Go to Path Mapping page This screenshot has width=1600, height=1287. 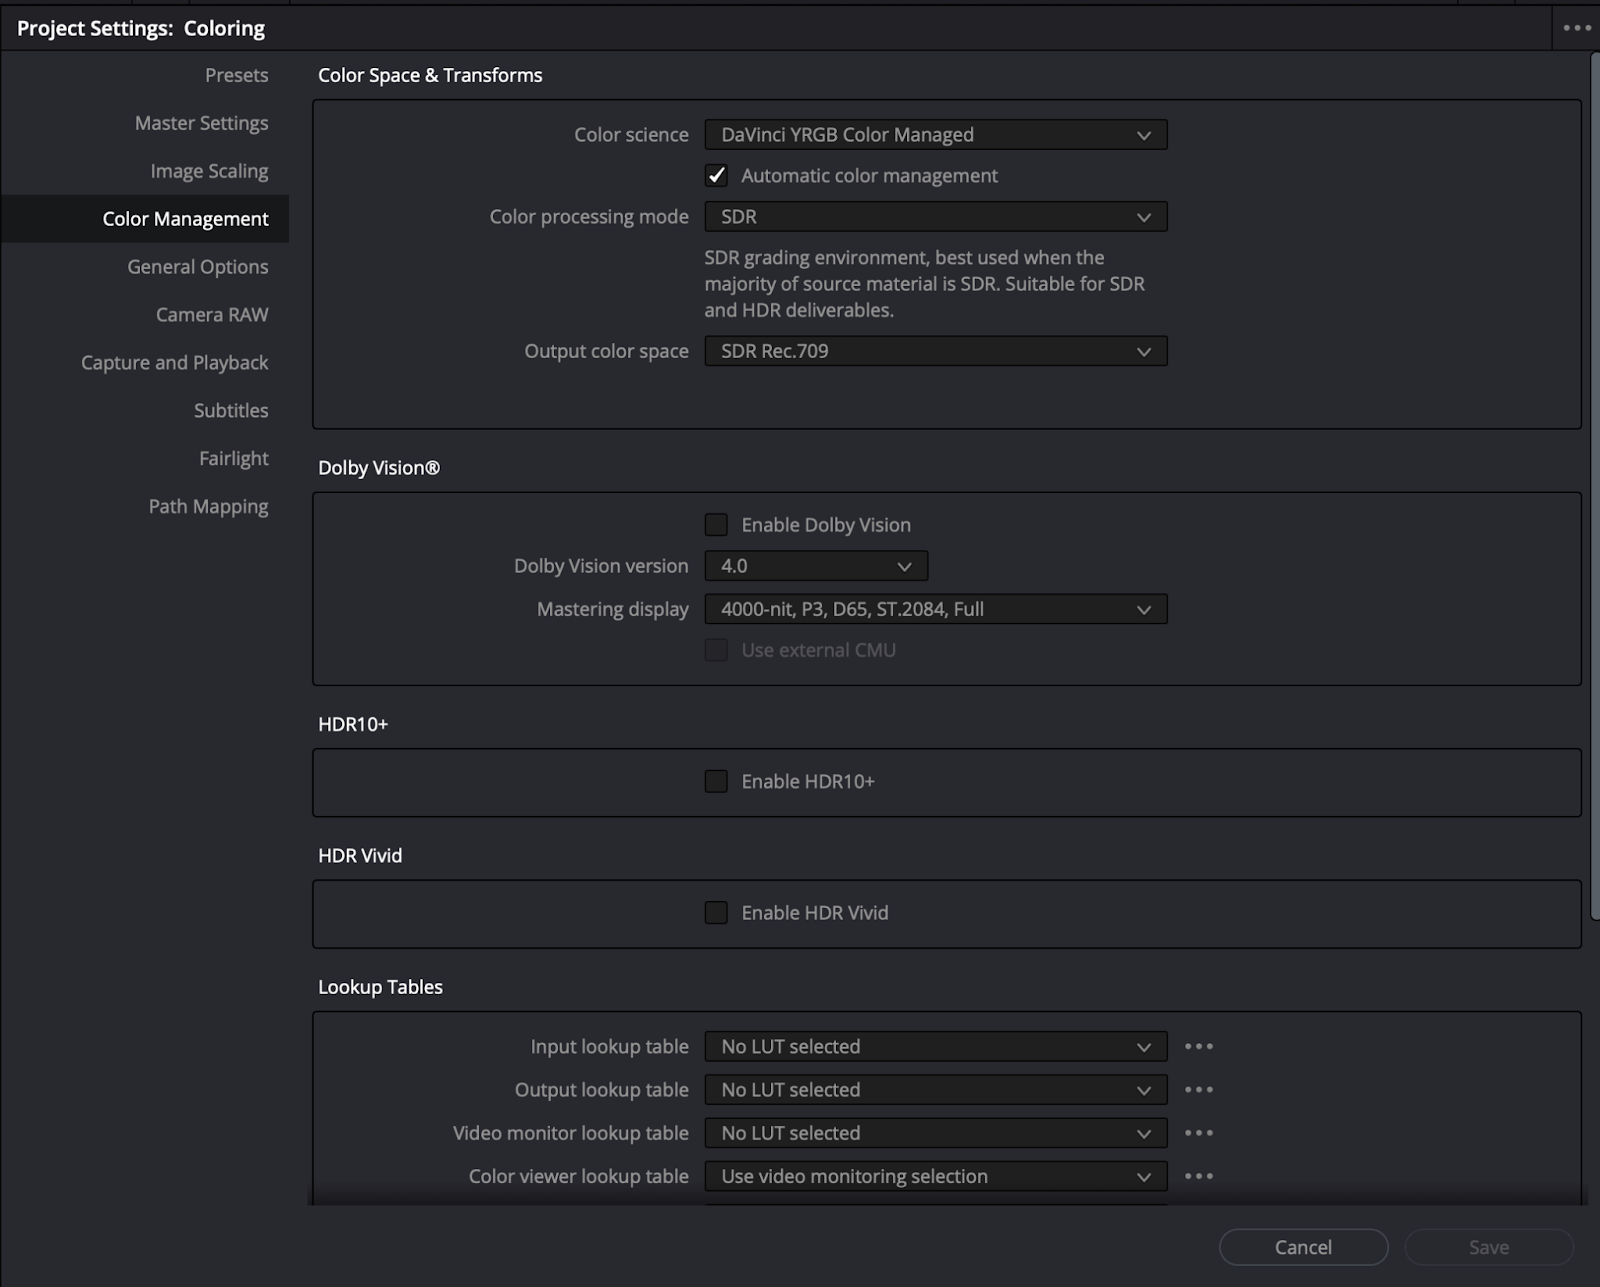[x=208, y=507]
